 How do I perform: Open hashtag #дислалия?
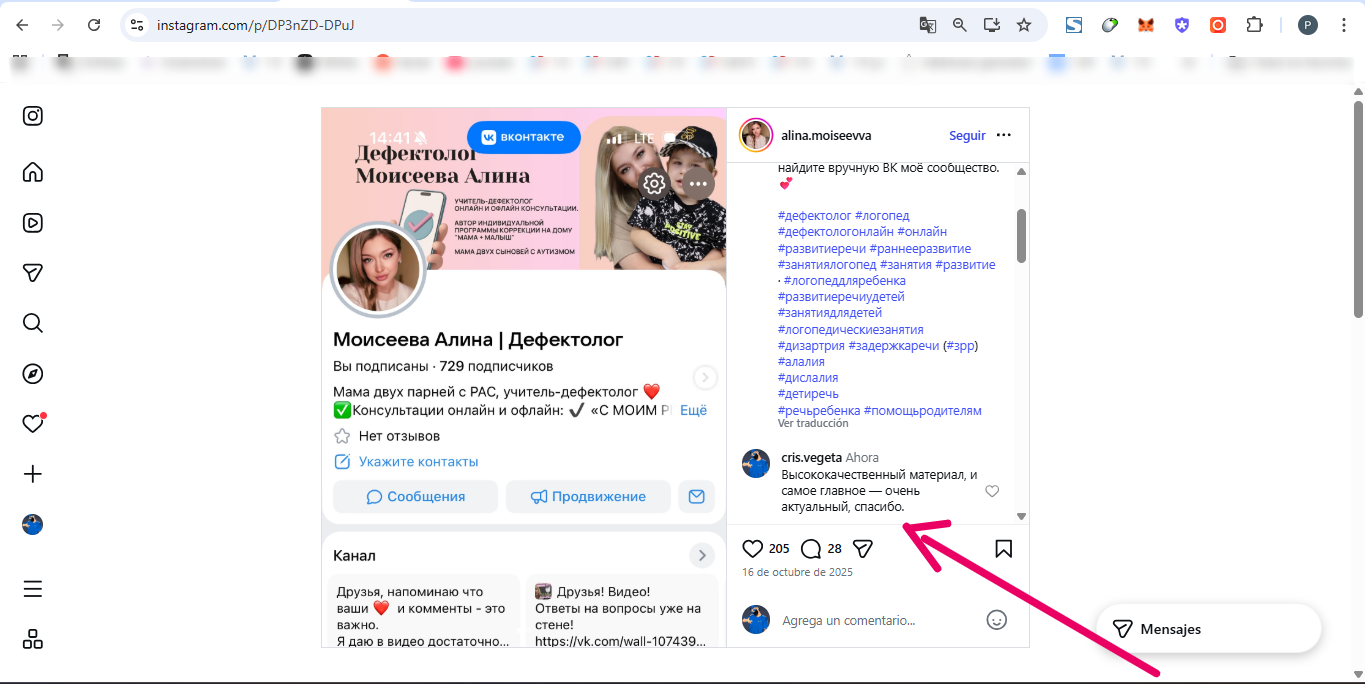[807, 378]
